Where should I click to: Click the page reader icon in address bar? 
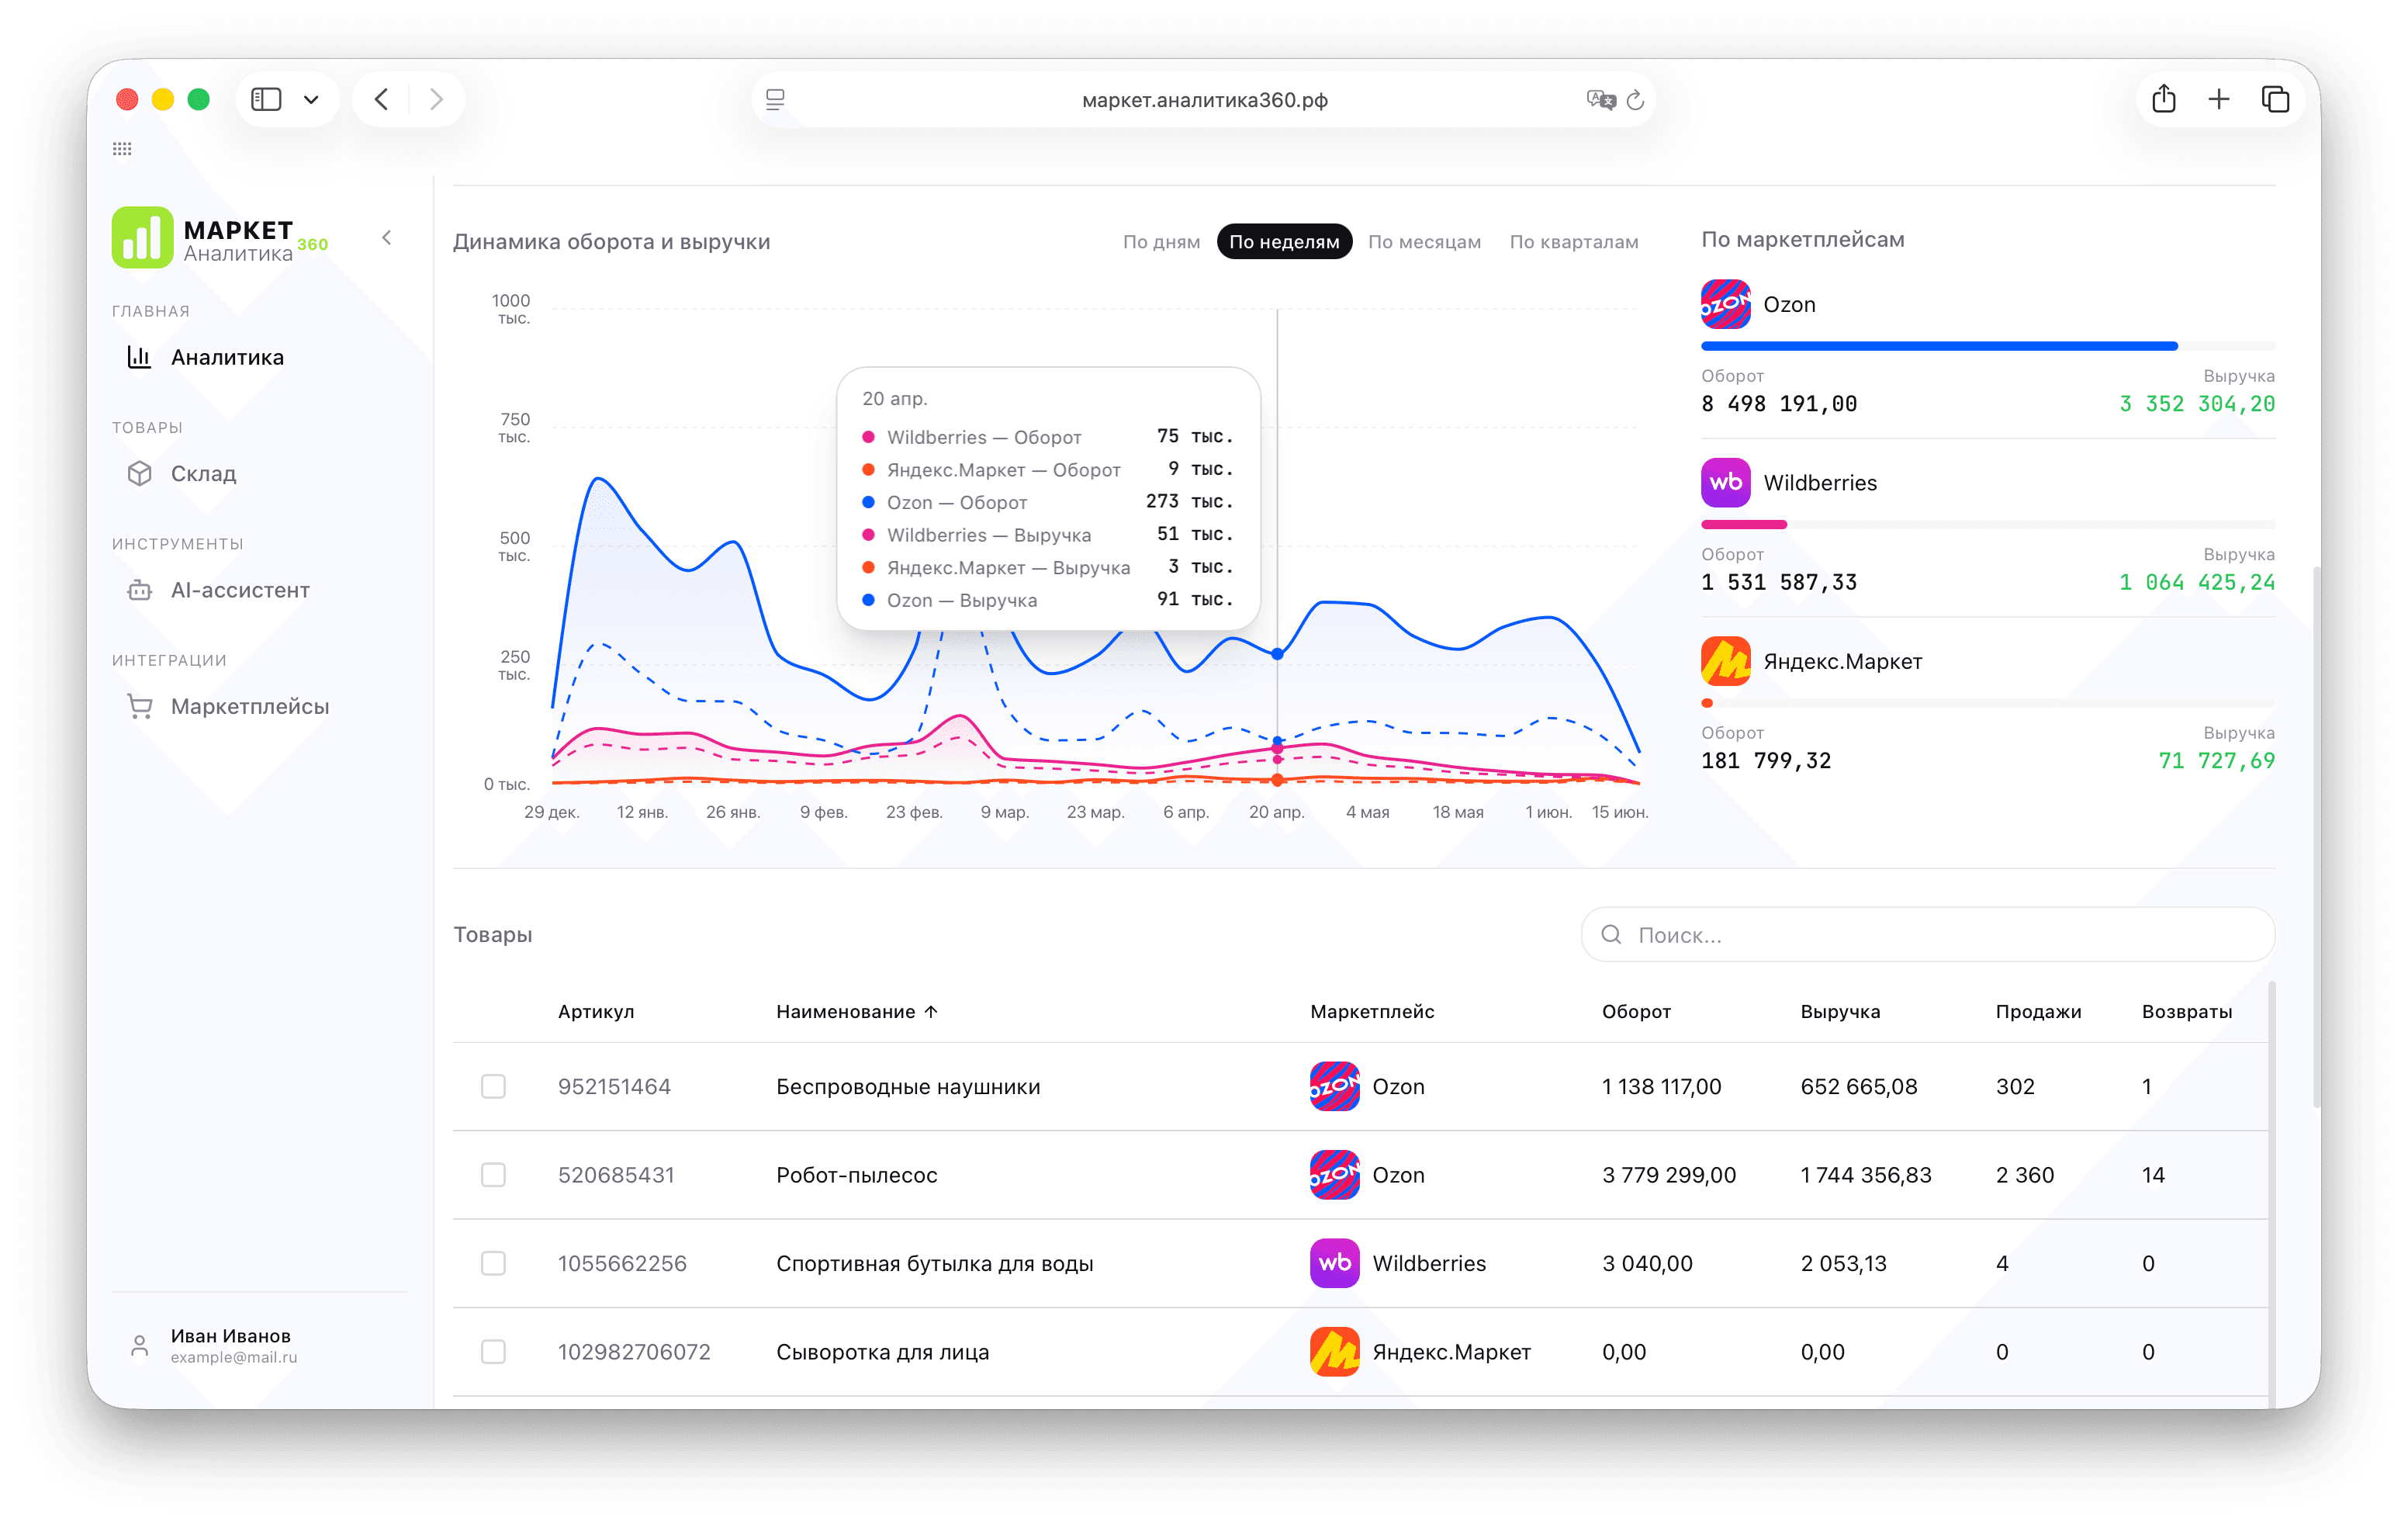click(x=775, y=99)
